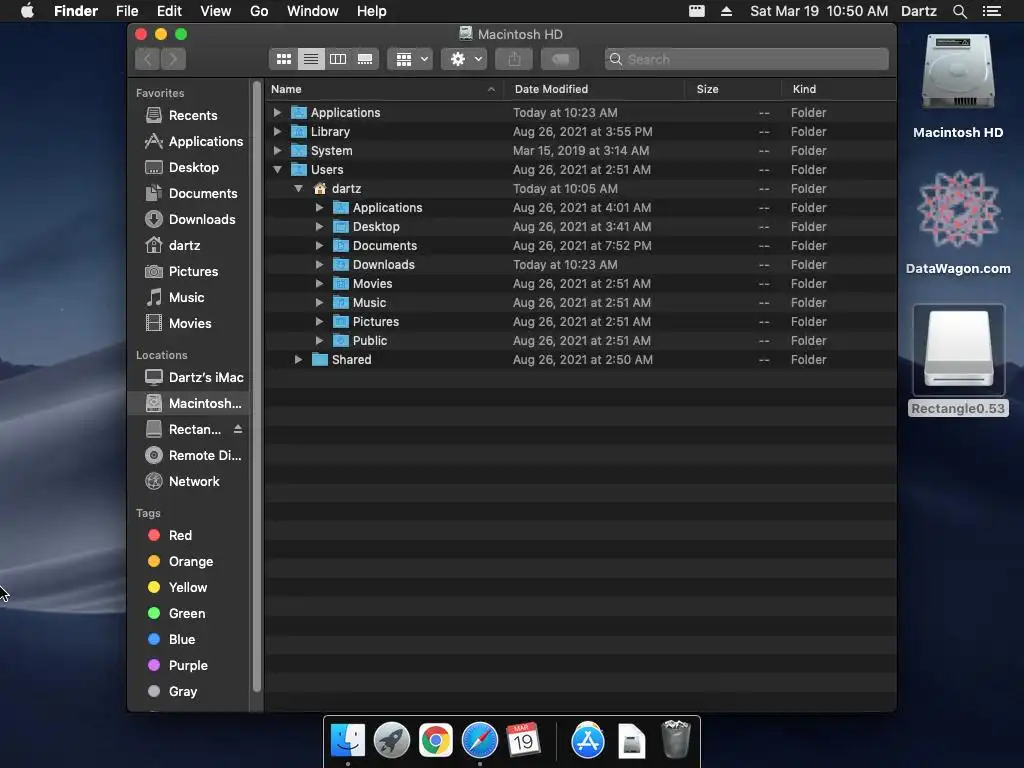The image size is (1024, 768).
Task: Open Music in the sidebar
Action: coord(189,298)
